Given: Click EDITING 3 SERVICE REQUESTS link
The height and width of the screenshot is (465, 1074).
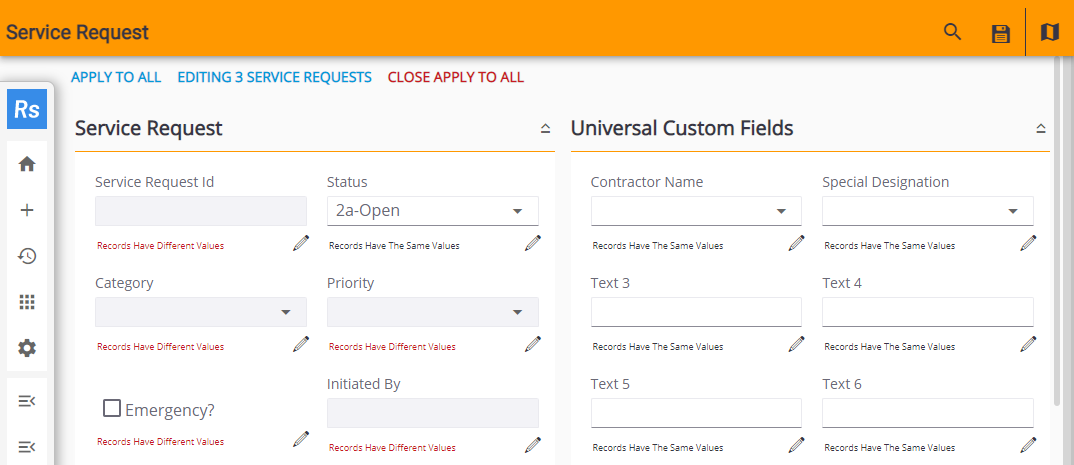Looking at the screenshot, I should tap(275, 77).
